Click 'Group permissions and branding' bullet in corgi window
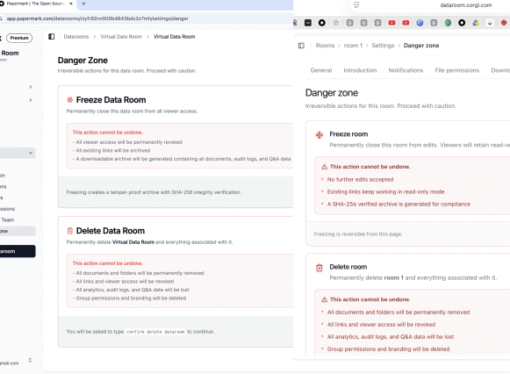 tap(388, 349)
